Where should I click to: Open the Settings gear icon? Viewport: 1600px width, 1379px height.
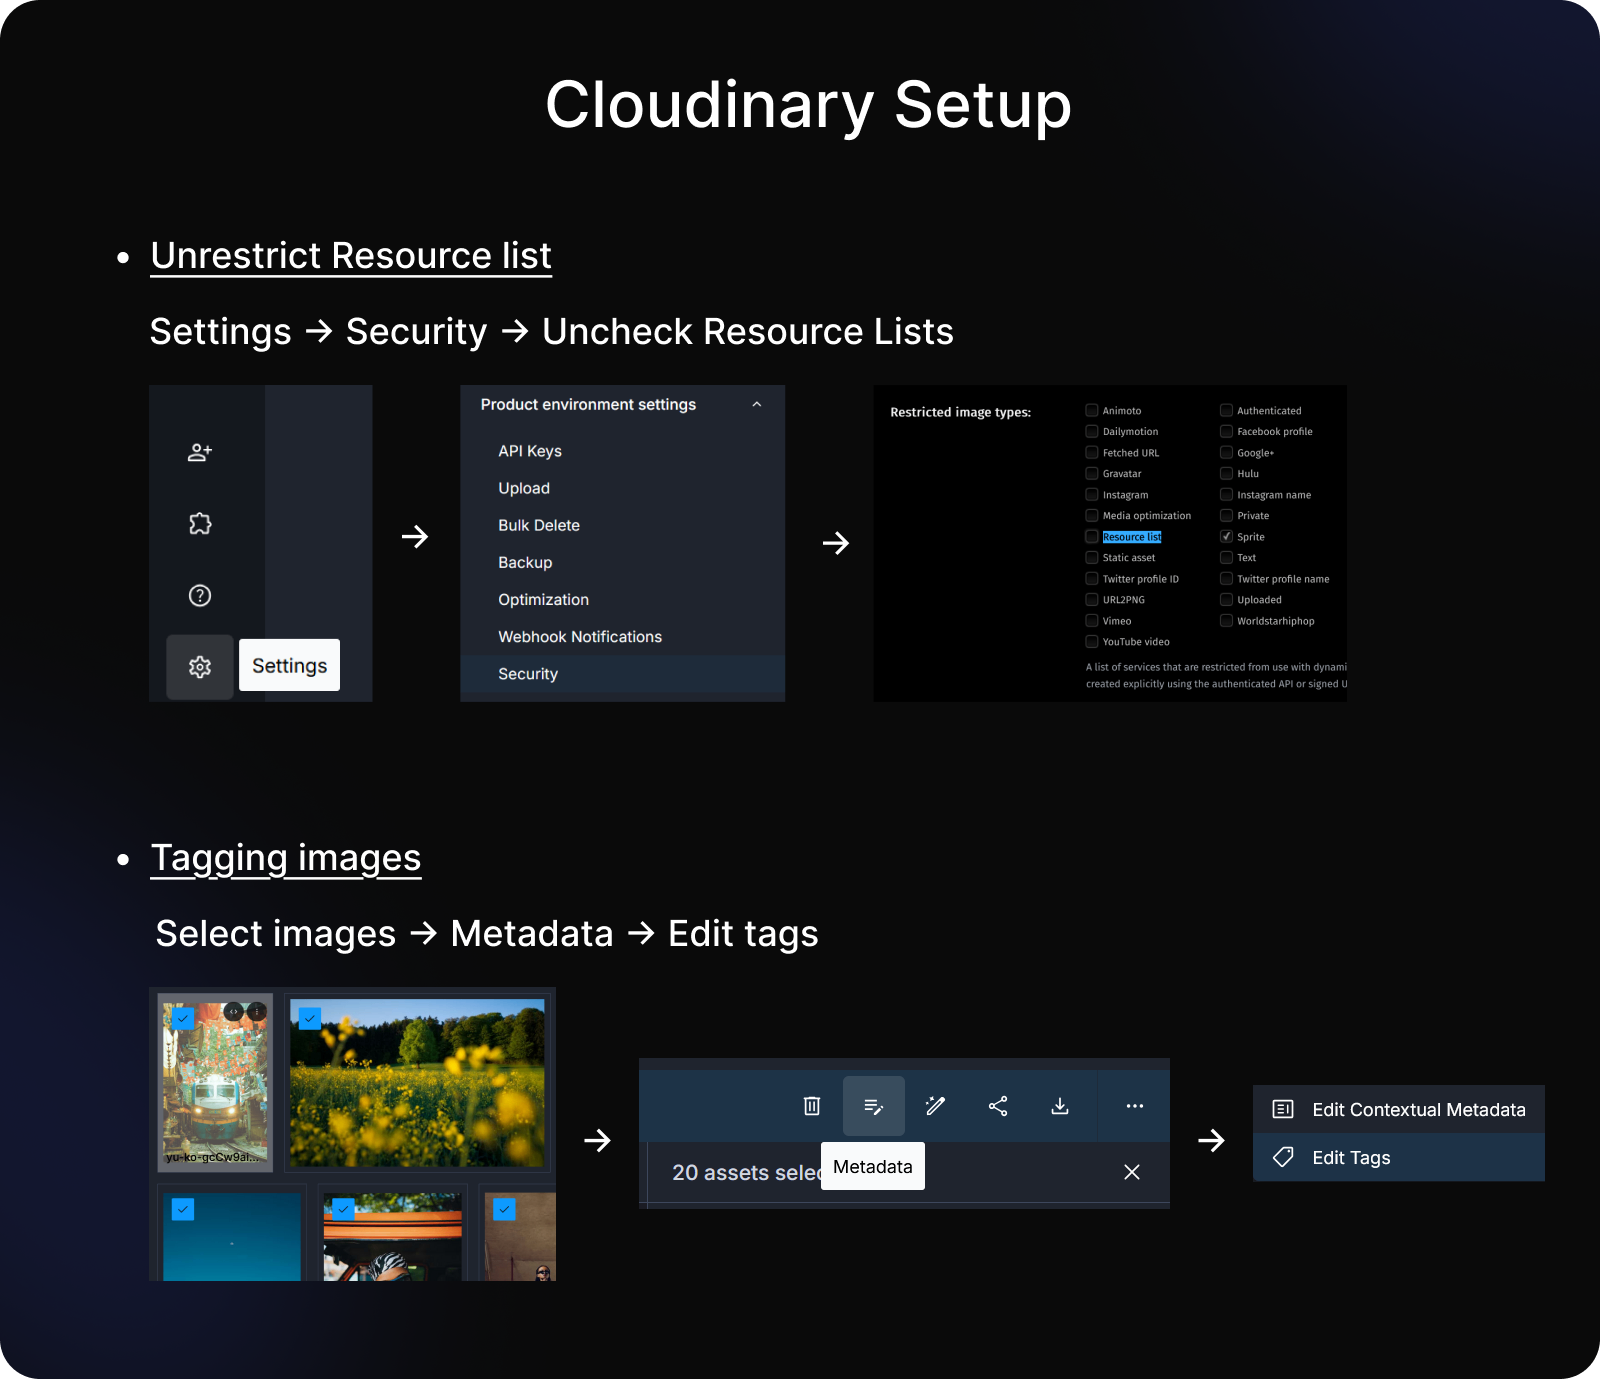pos(200,667)
